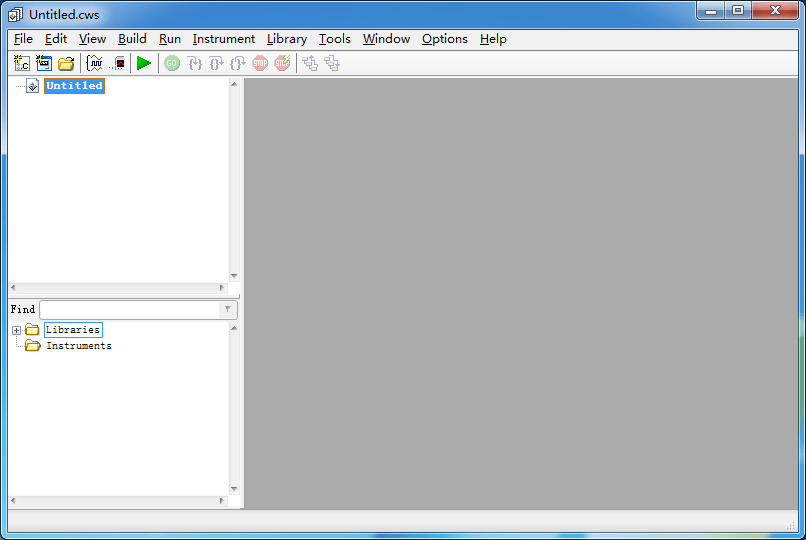The width and height of the screenshot is (806, 540).
Task: Expand the Libraries tree node
Action: tap(16, 330)
